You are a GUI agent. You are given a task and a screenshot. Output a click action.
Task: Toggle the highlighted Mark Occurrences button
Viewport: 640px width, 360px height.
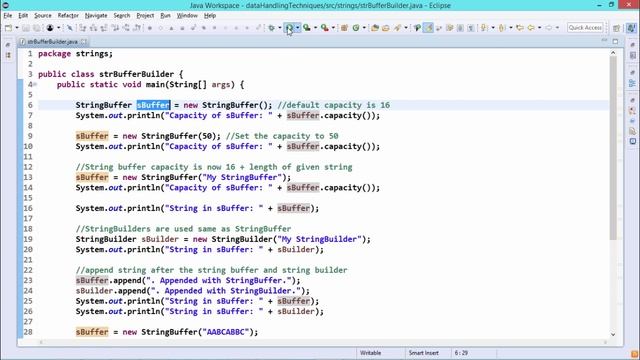[428, 28]
